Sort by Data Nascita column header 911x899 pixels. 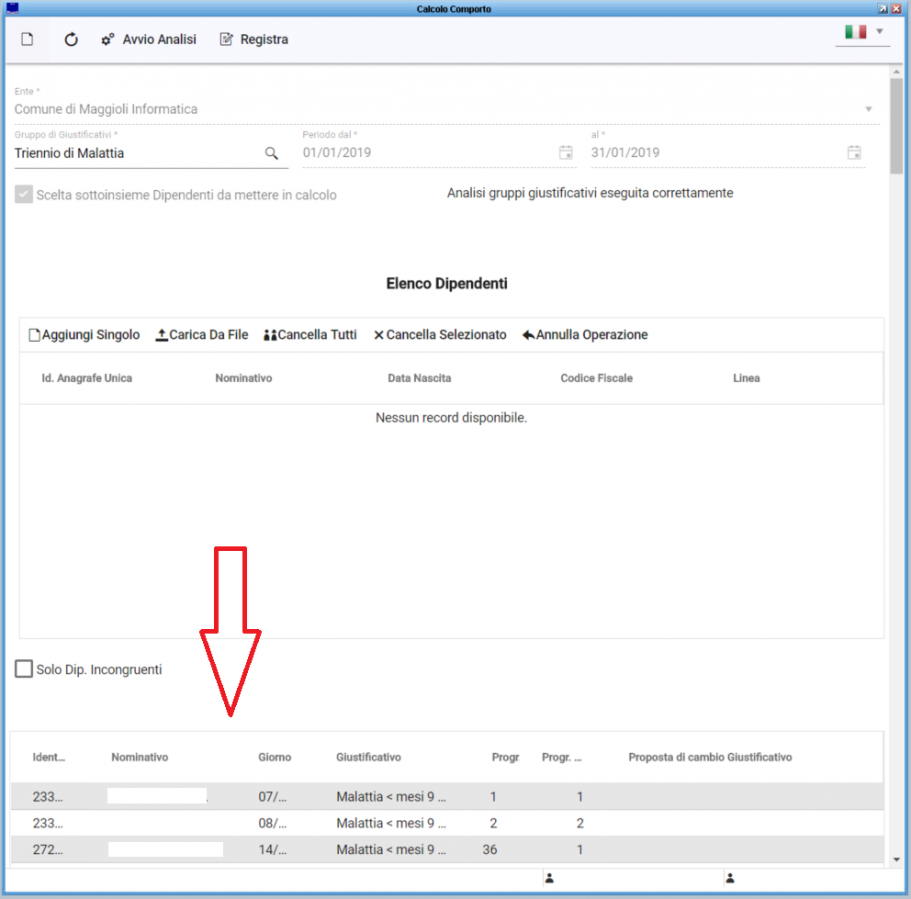point(419,378)
